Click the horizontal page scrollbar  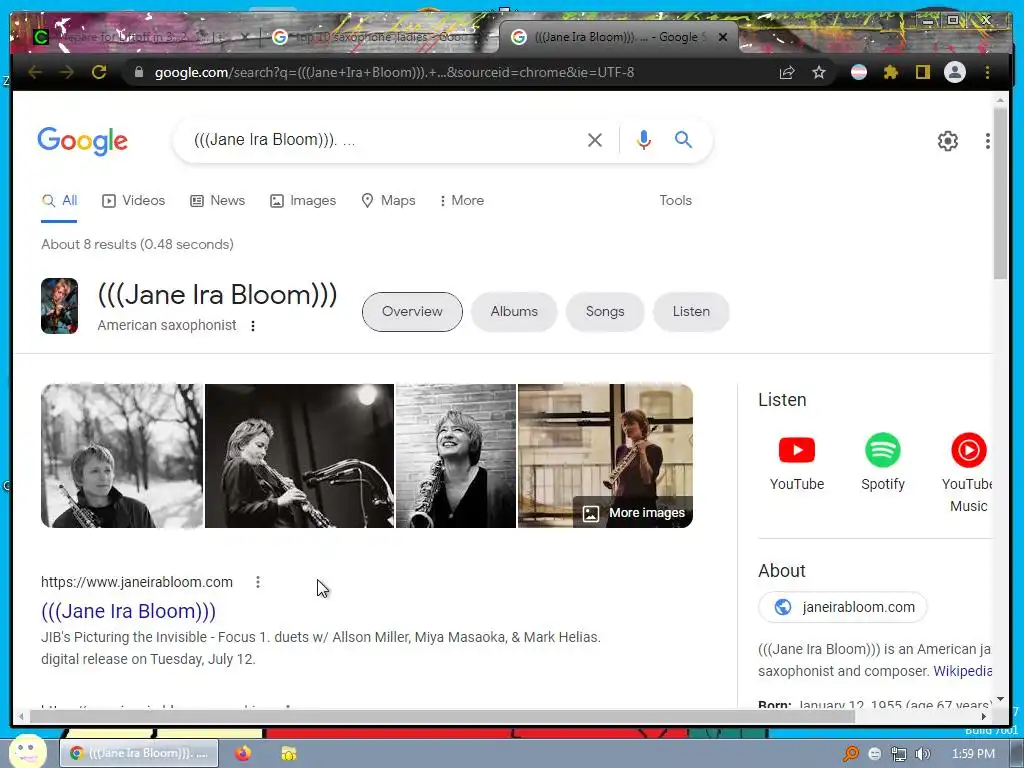click(441, 716)
